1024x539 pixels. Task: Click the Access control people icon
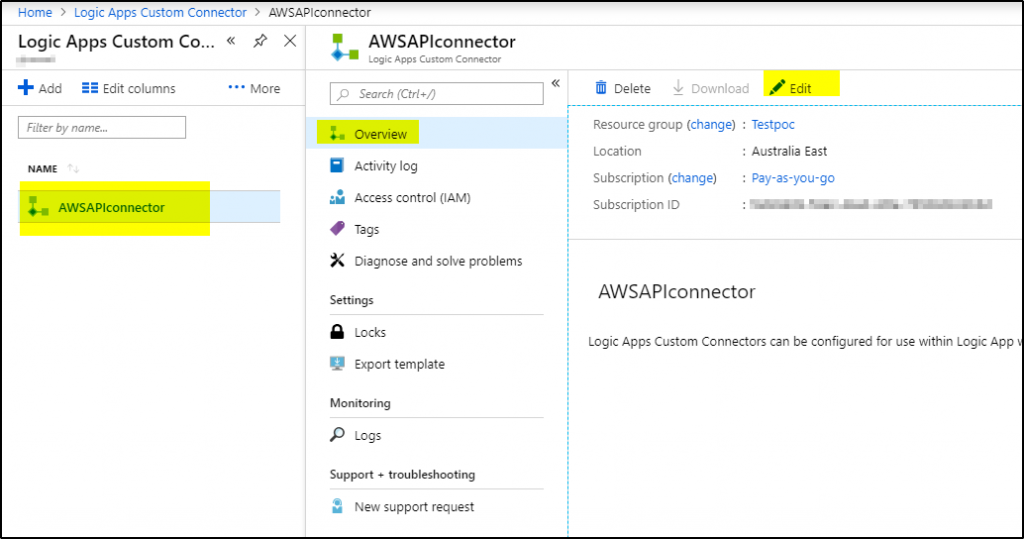point(337,197)
